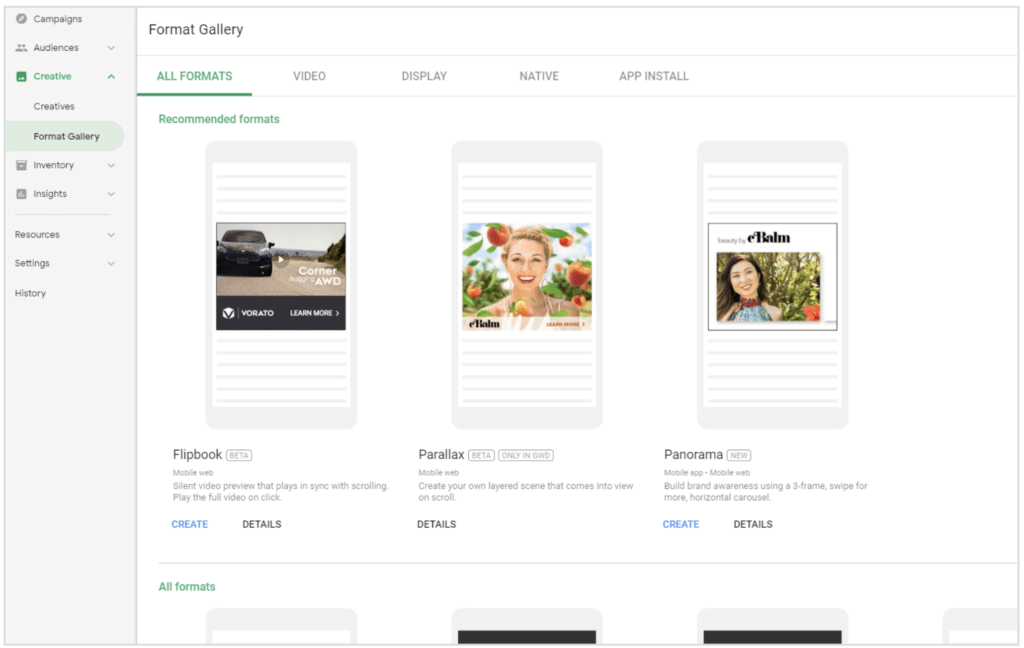Select the Creative image icon in sidebar
Viewport: 1024px width, 648px height.
tap(24, 76)
